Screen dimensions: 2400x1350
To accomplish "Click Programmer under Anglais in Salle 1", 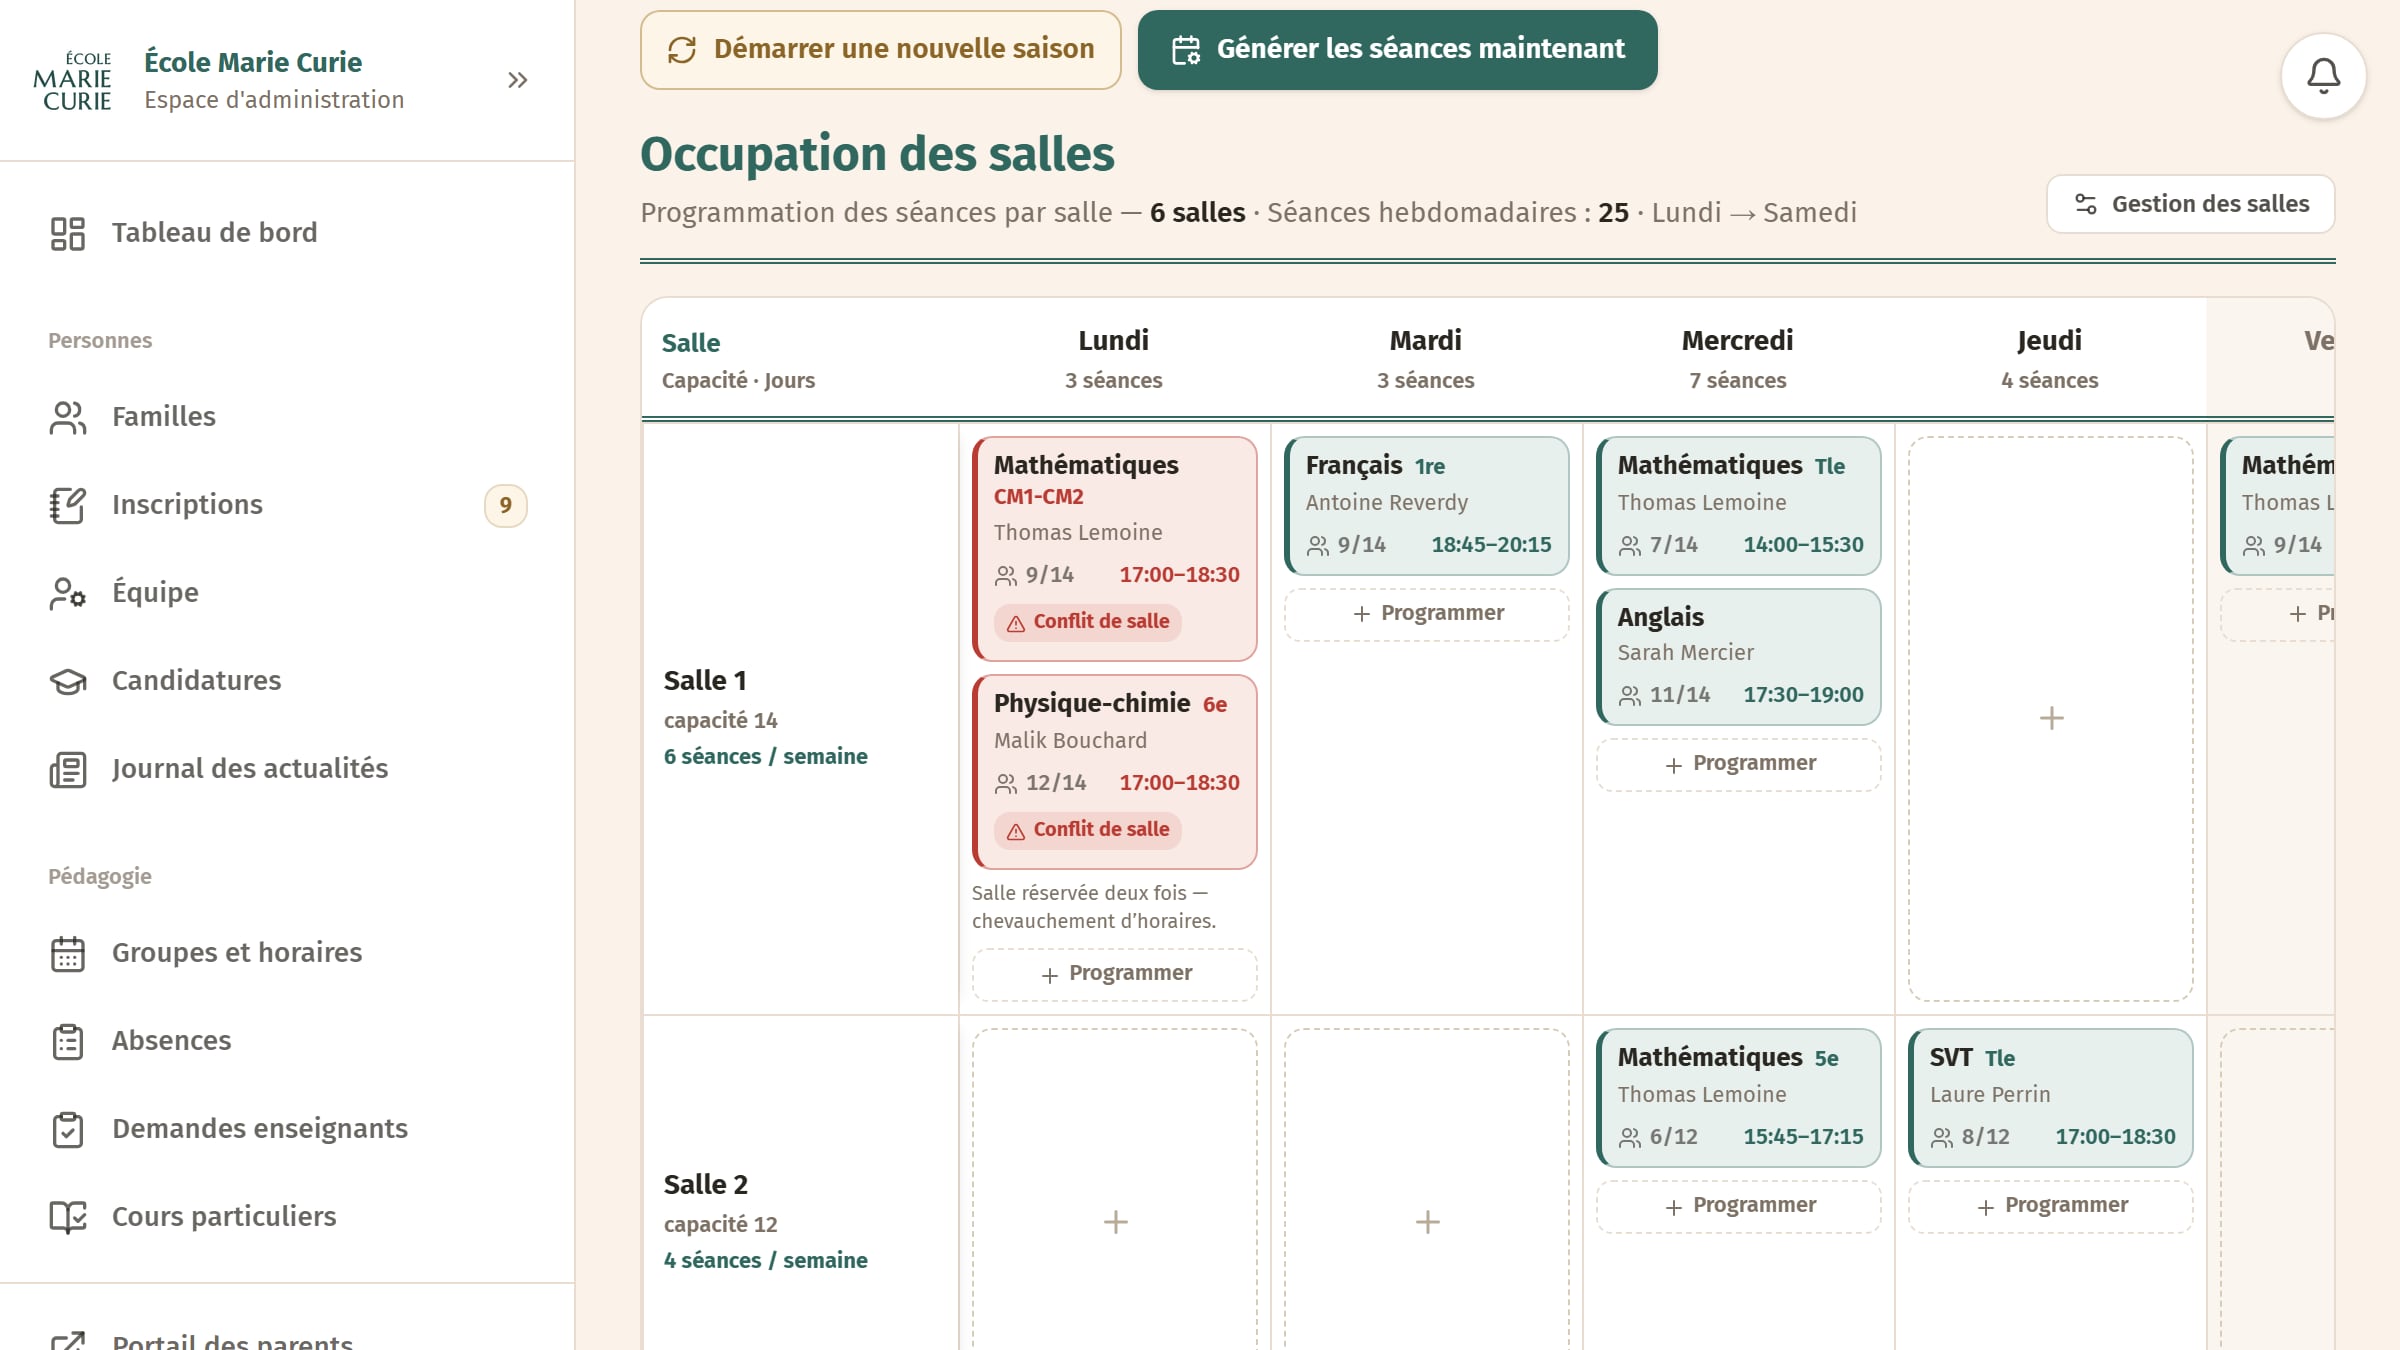I will tap(1738, 764).
